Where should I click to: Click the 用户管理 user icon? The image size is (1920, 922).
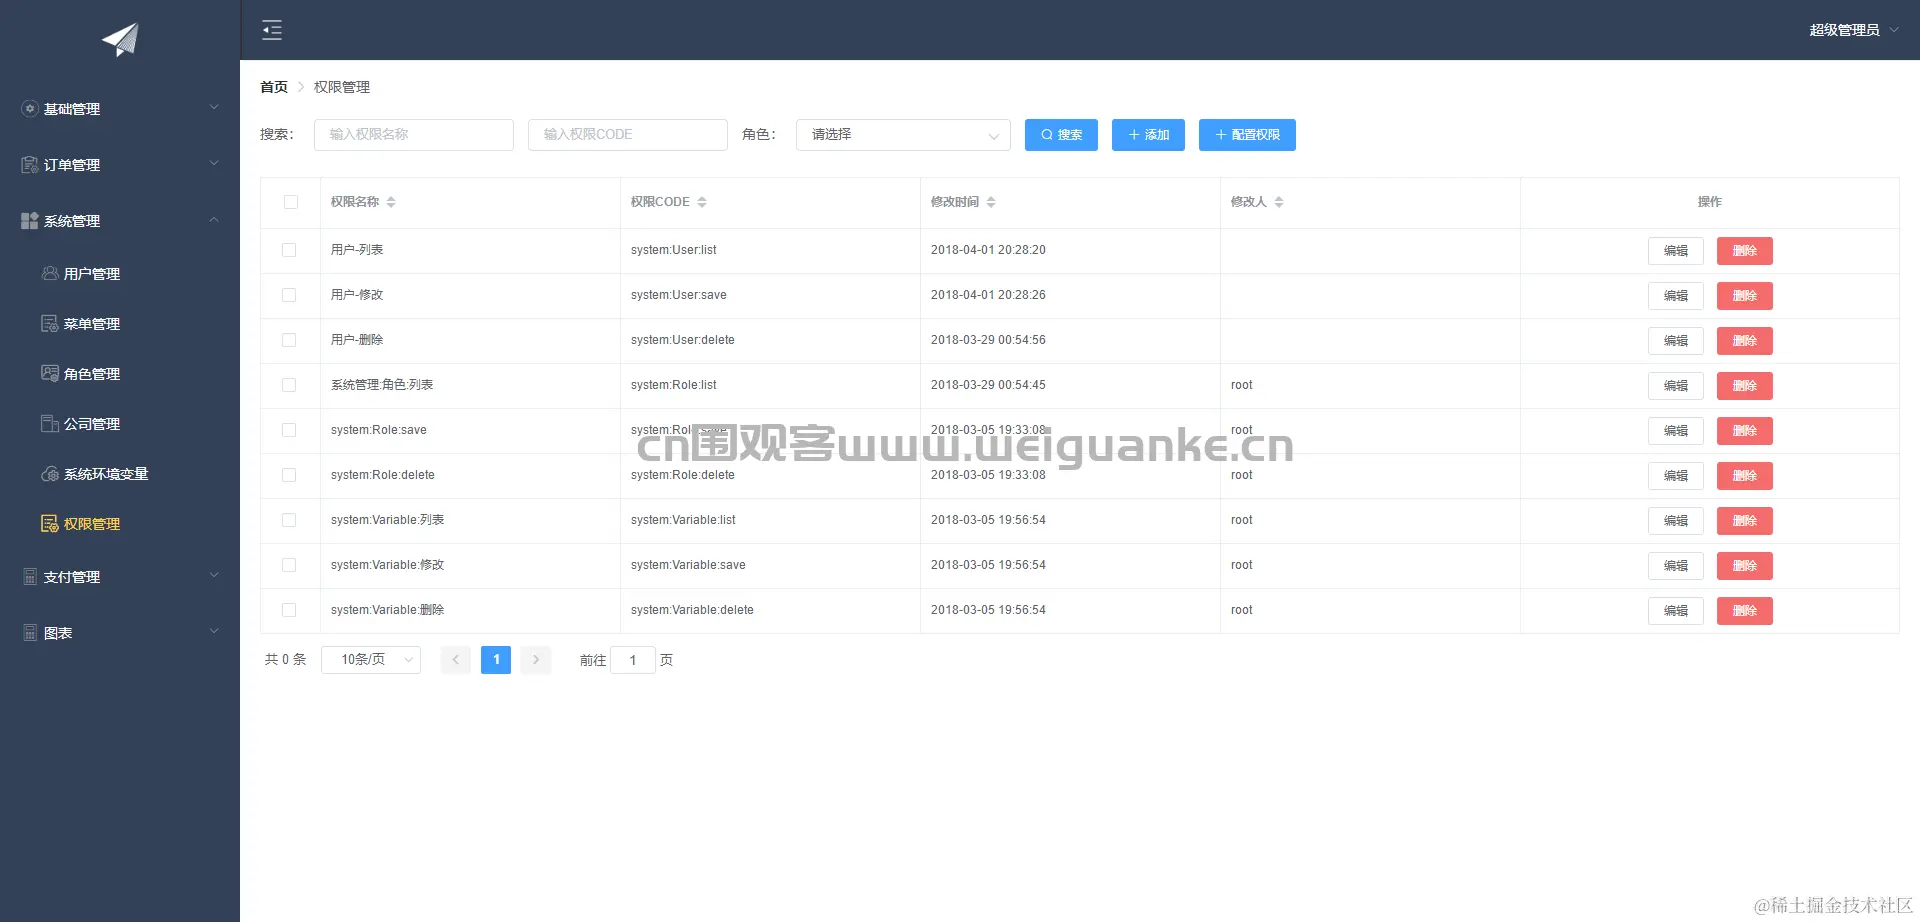coord(50,273)
